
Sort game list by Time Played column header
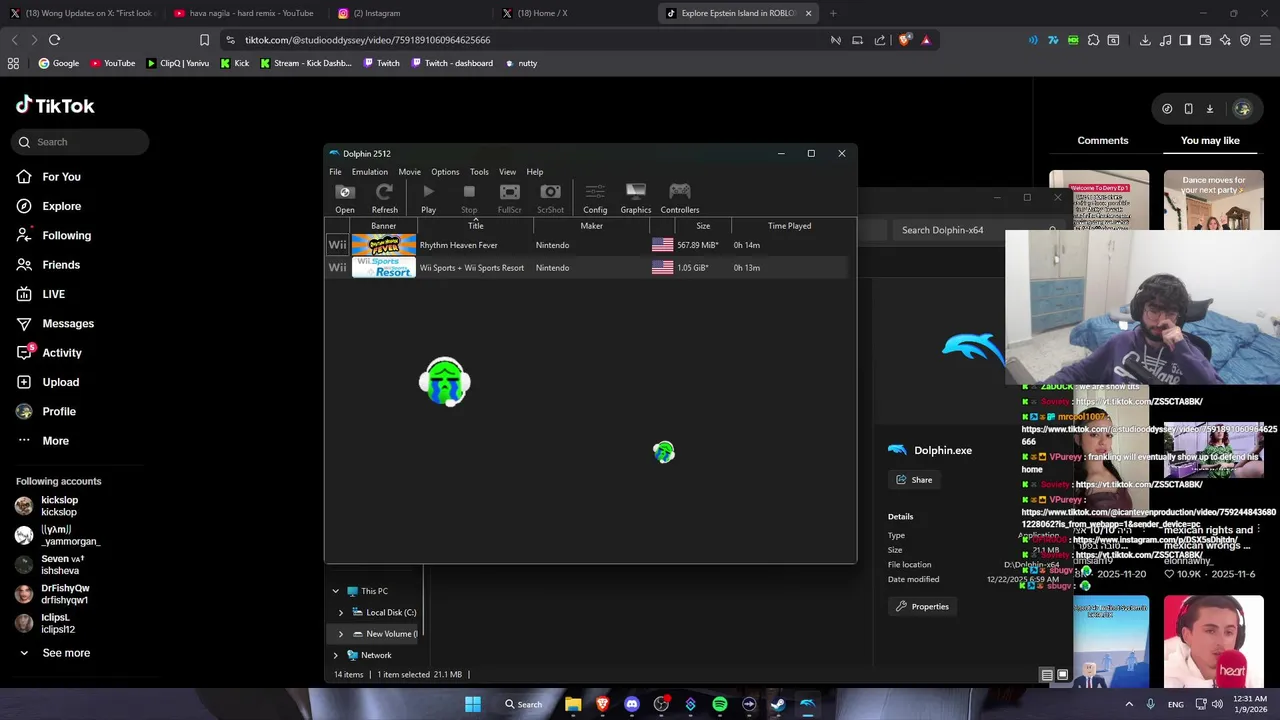point(789,226)
